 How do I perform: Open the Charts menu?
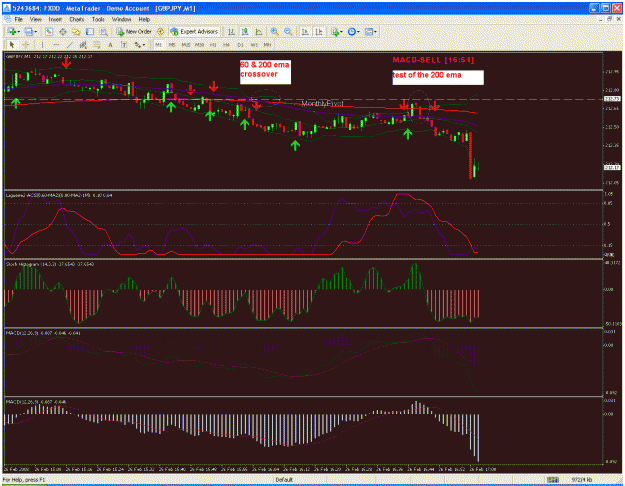(77, 19)
